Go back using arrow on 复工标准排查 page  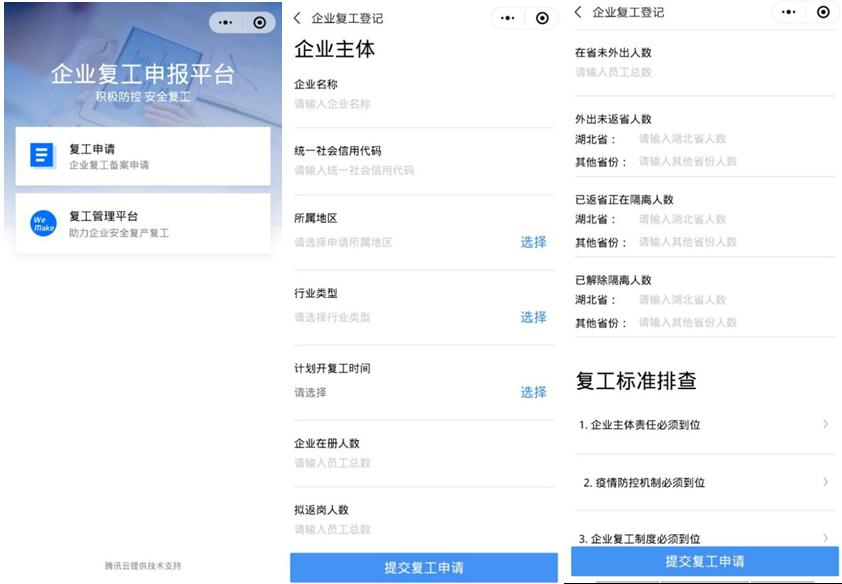(x=579, y=12)
